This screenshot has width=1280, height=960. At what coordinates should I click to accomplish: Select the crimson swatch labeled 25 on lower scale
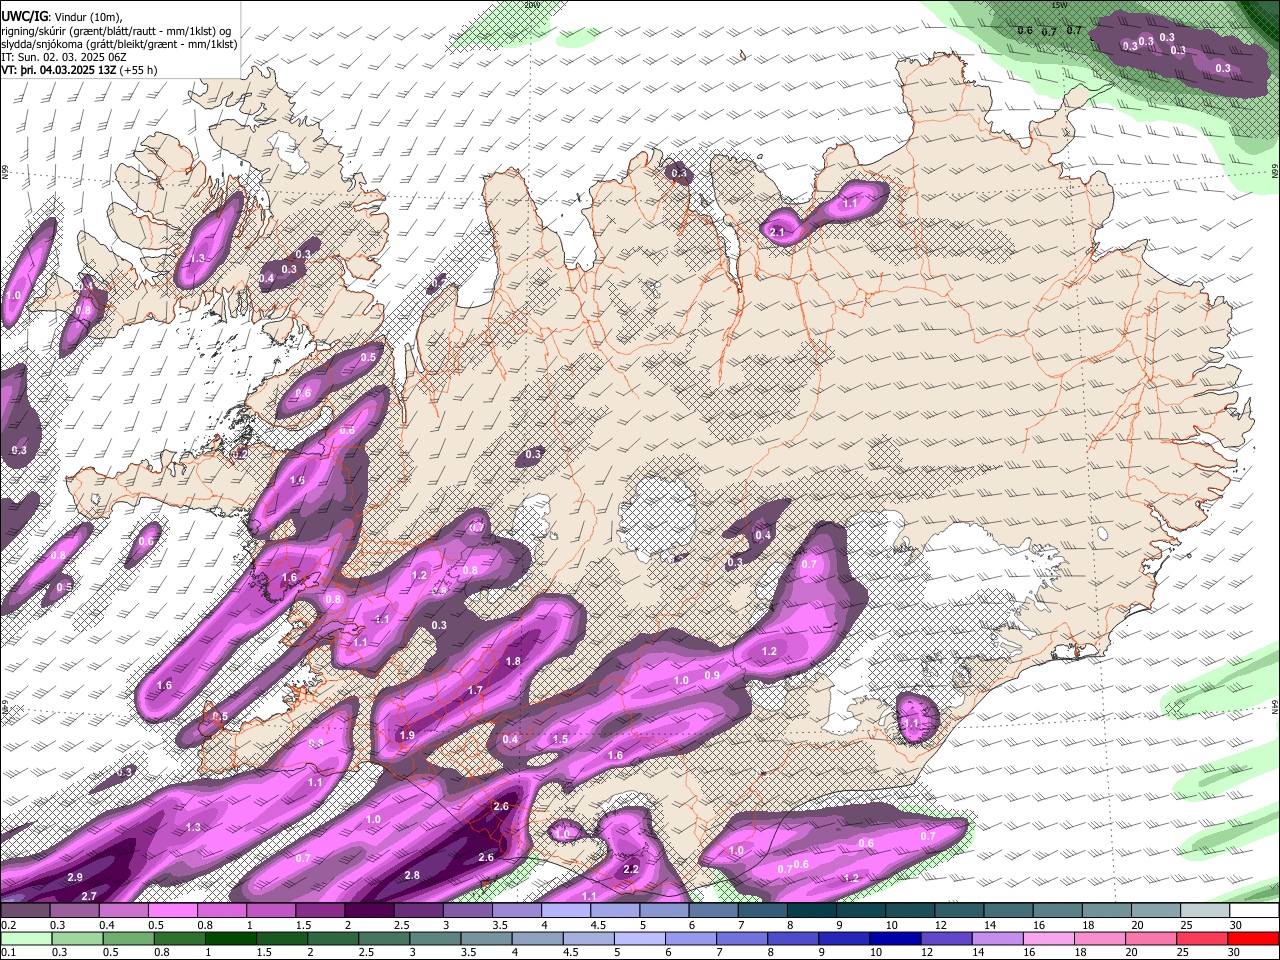(x=1202, y=938)
